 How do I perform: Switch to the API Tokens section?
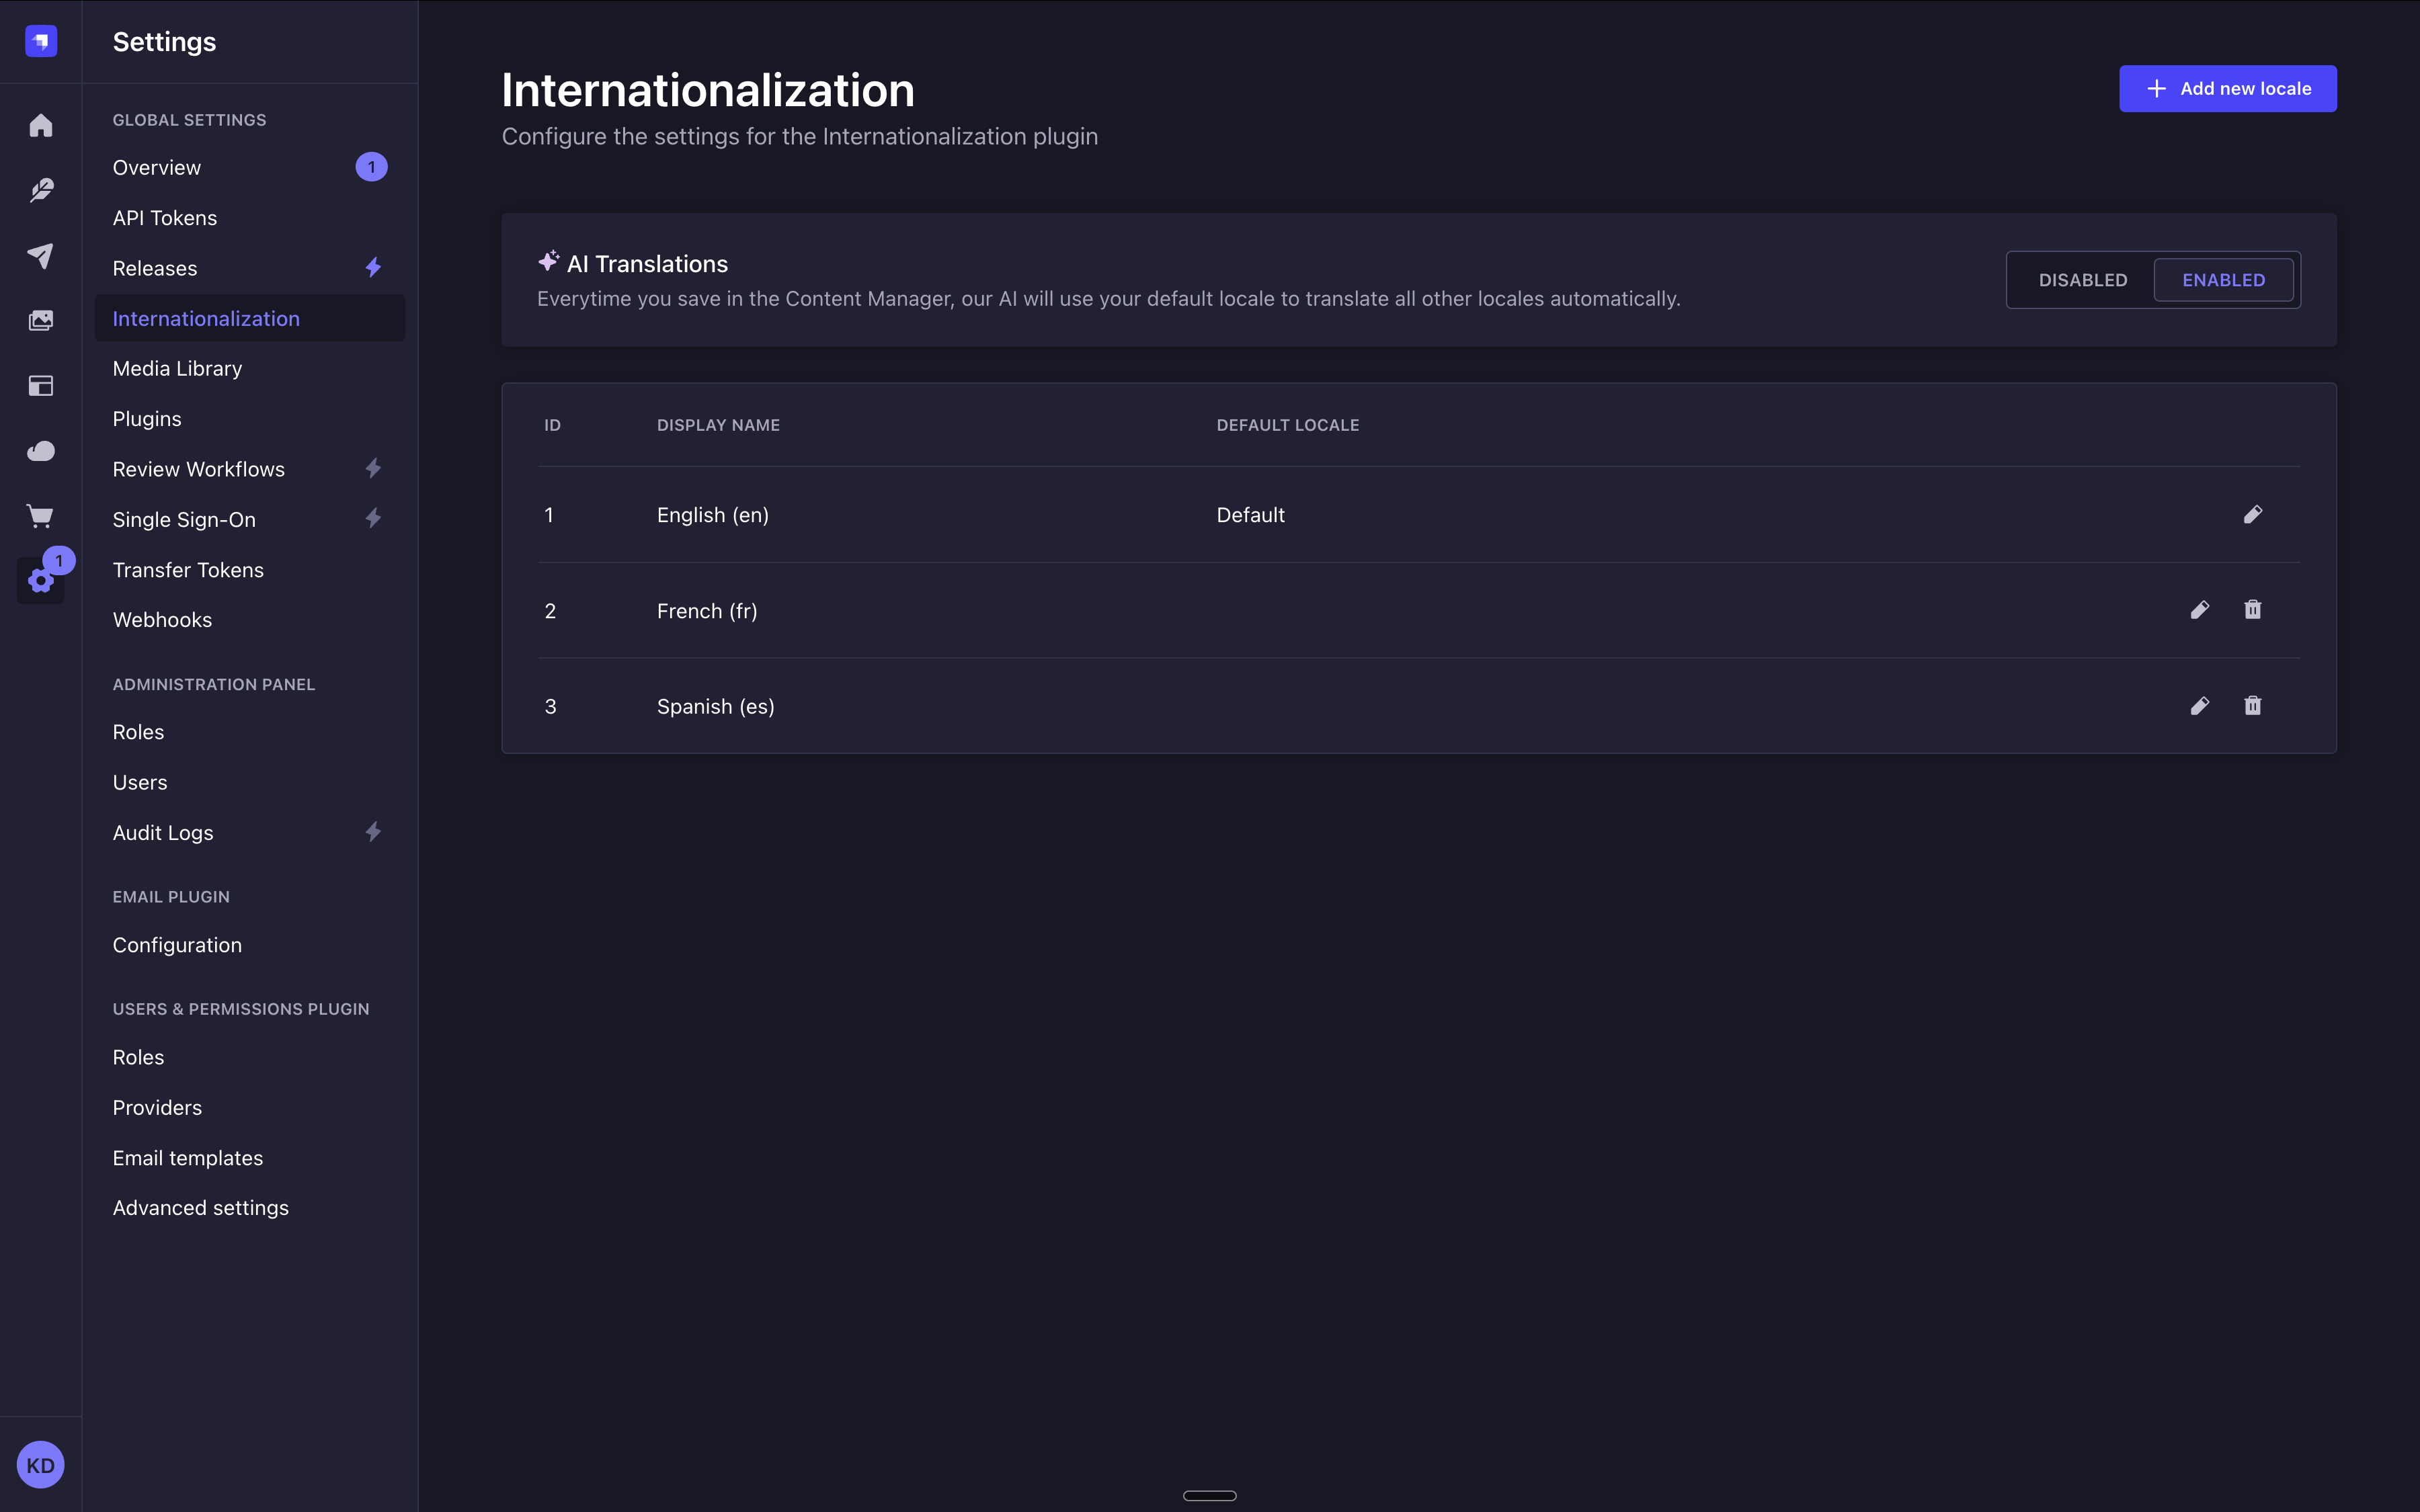coord(164,217)
